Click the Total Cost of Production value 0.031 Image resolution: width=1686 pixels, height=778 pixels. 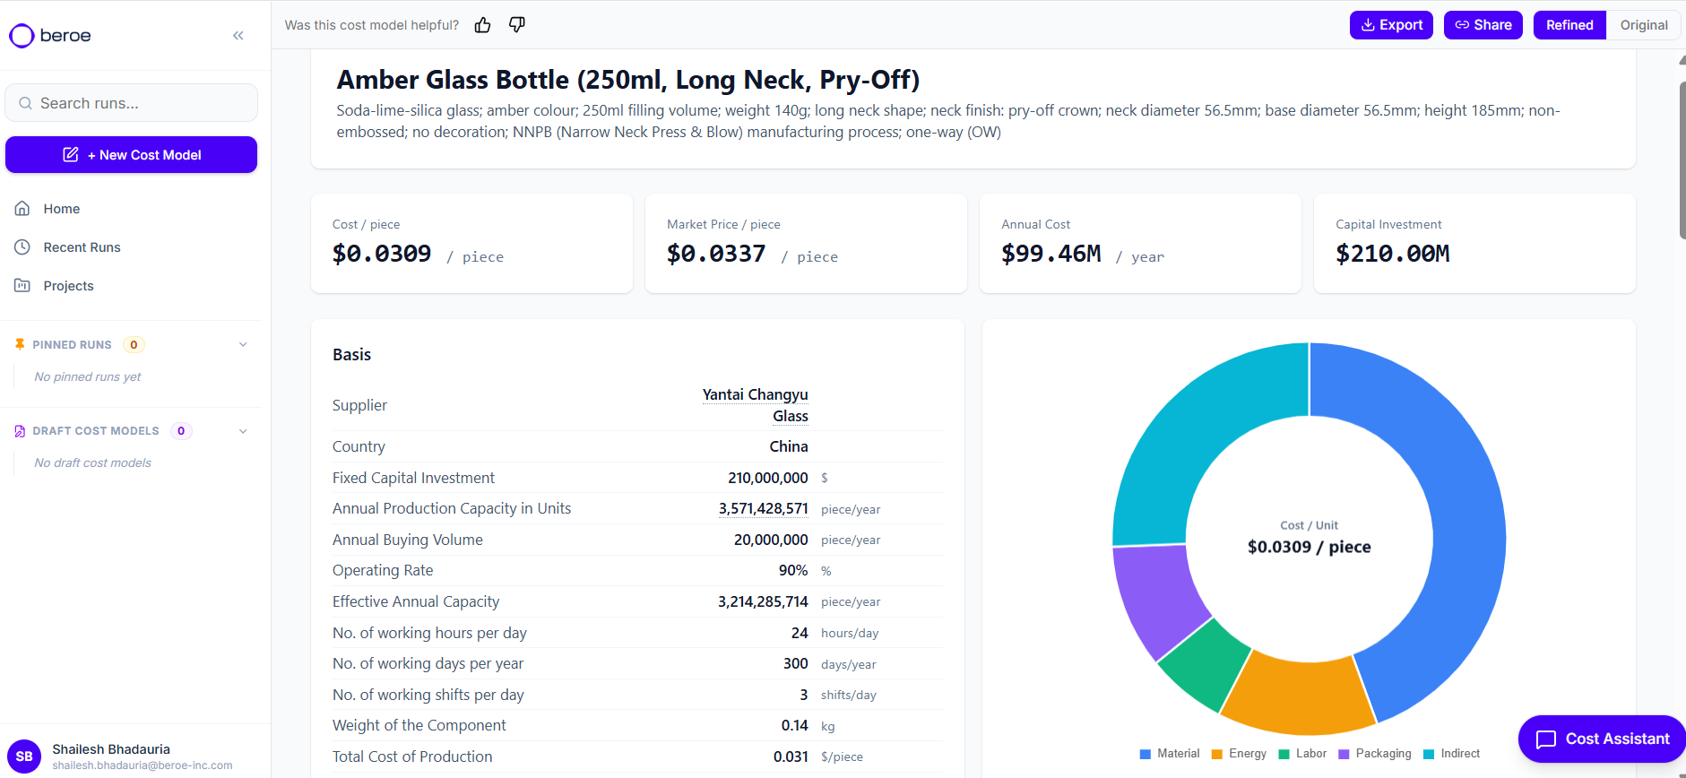click(x=791, y=757)
